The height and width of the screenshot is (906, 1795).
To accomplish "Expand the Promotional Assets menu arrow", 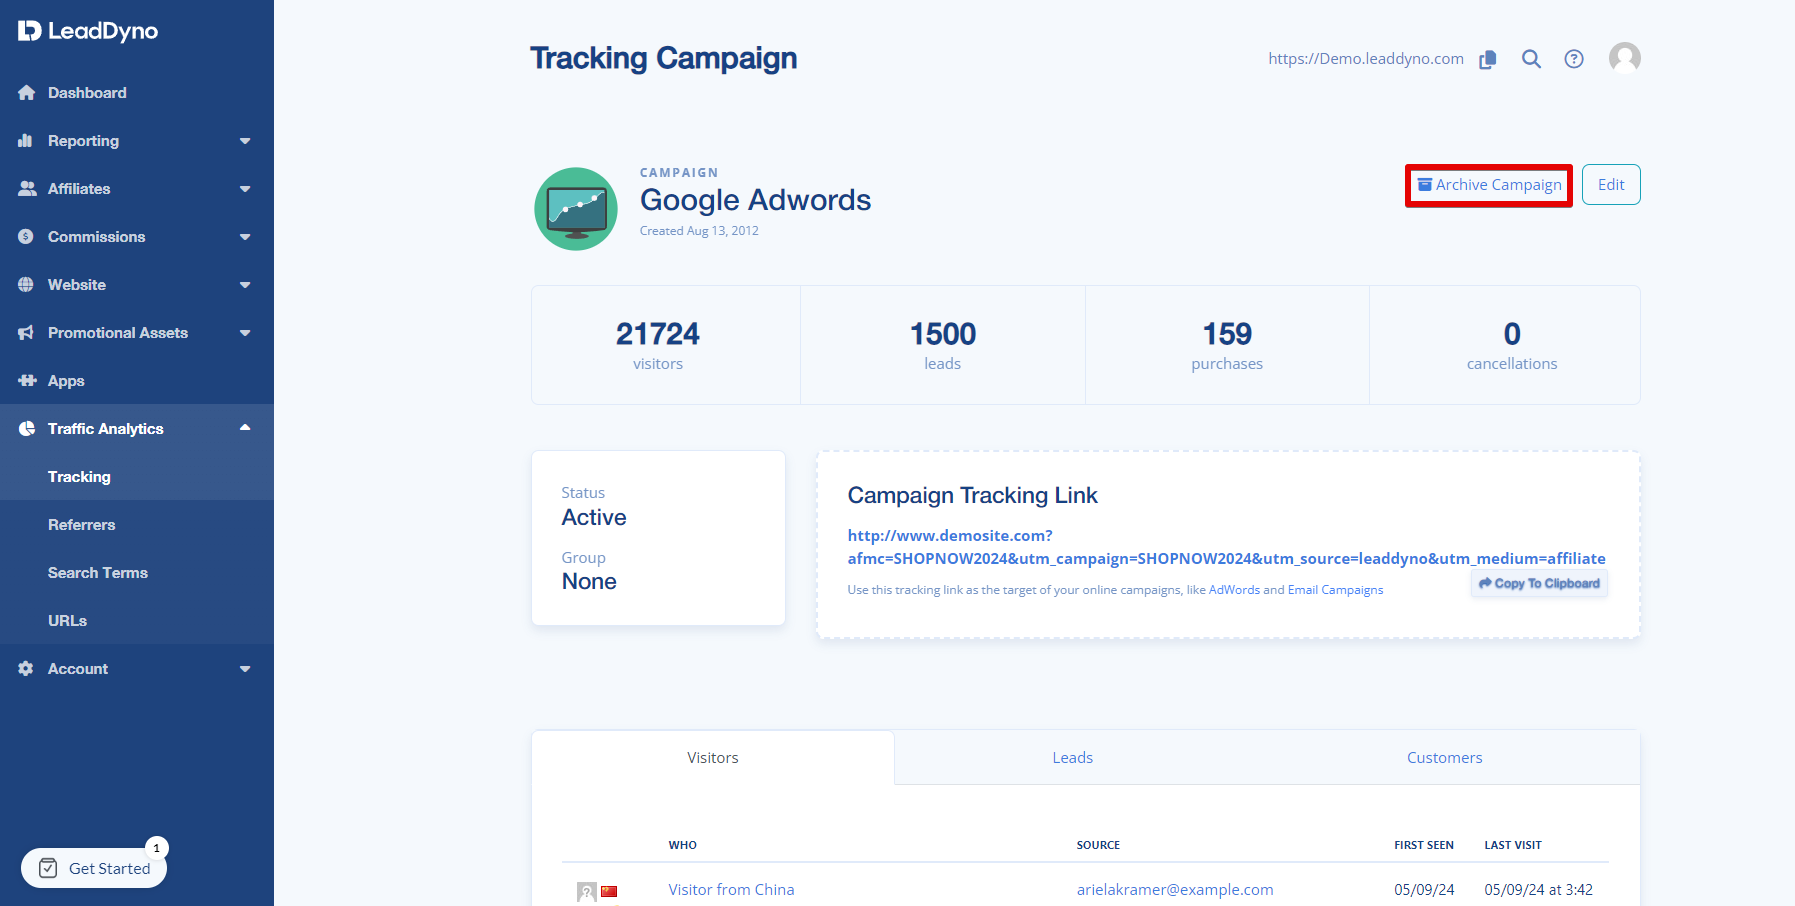I will (245, 333).
